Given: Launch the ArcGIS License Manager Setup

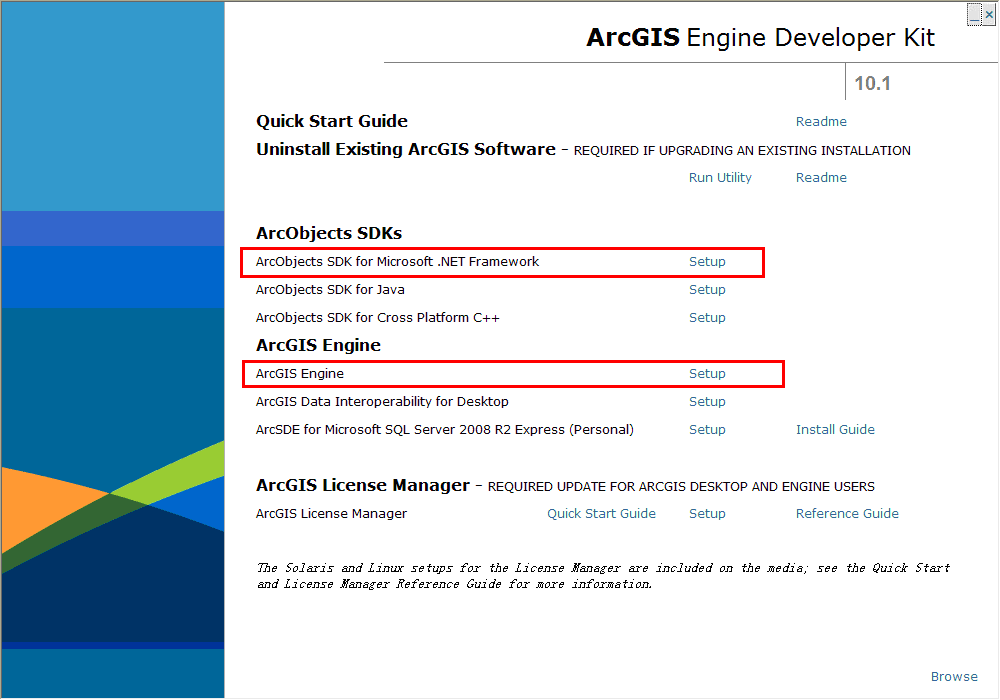Looking at the screenshot, I should click(707, 513).
